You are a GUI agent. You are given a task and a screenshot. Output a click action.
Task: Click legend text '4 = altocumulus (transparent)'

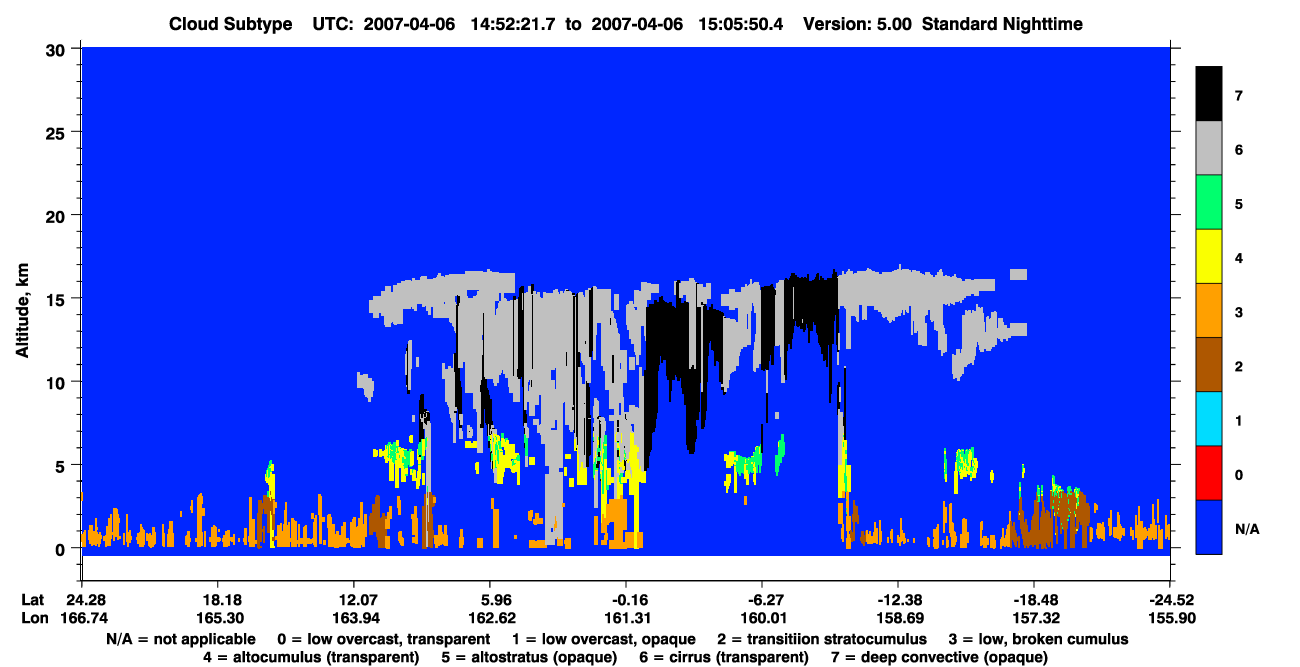[311, 657]
